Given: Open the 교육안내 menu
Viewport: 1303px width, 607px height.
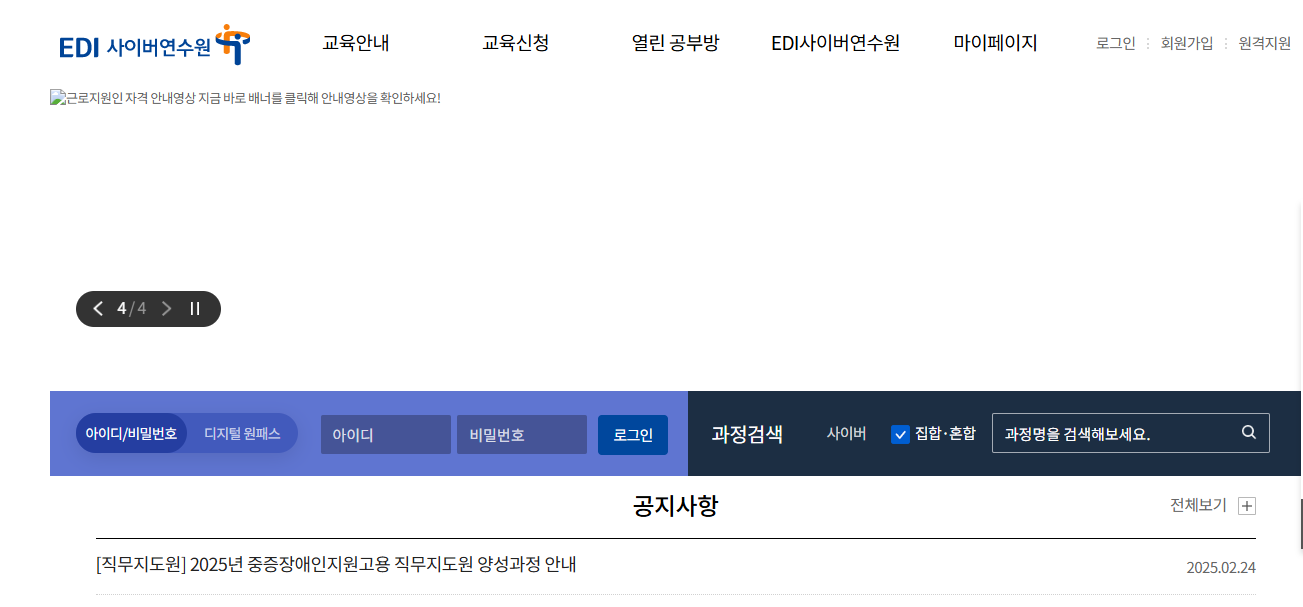Looking at the screenshot, I should tap(356, 43).
